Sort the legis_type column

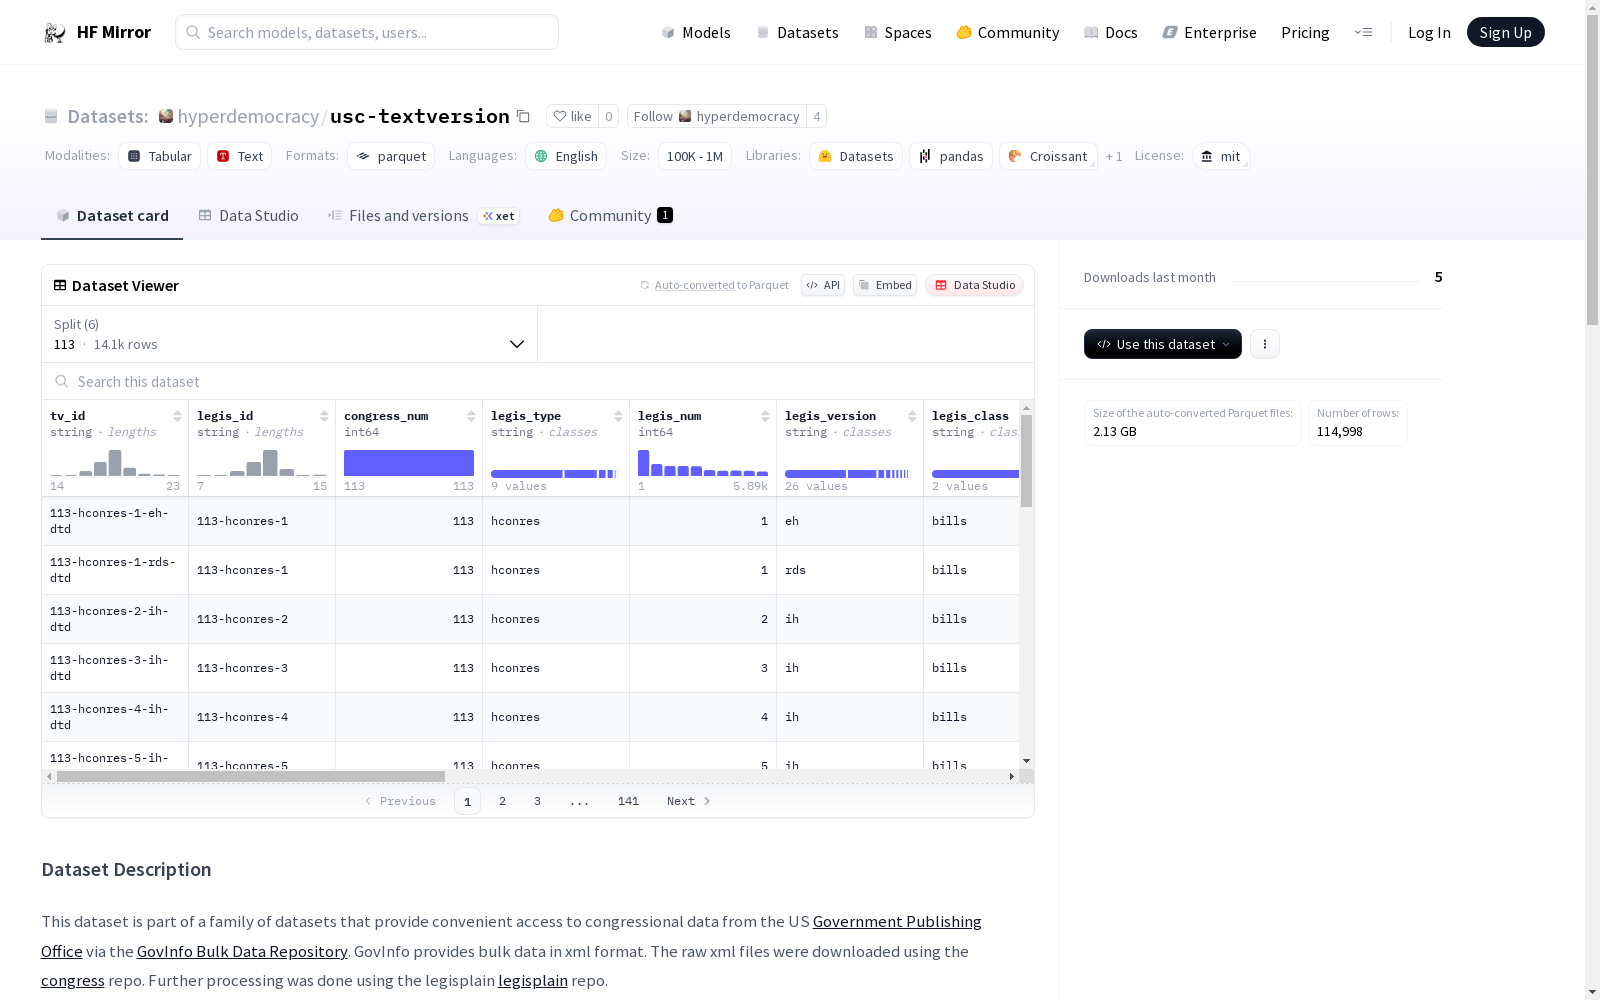(618, 416)
